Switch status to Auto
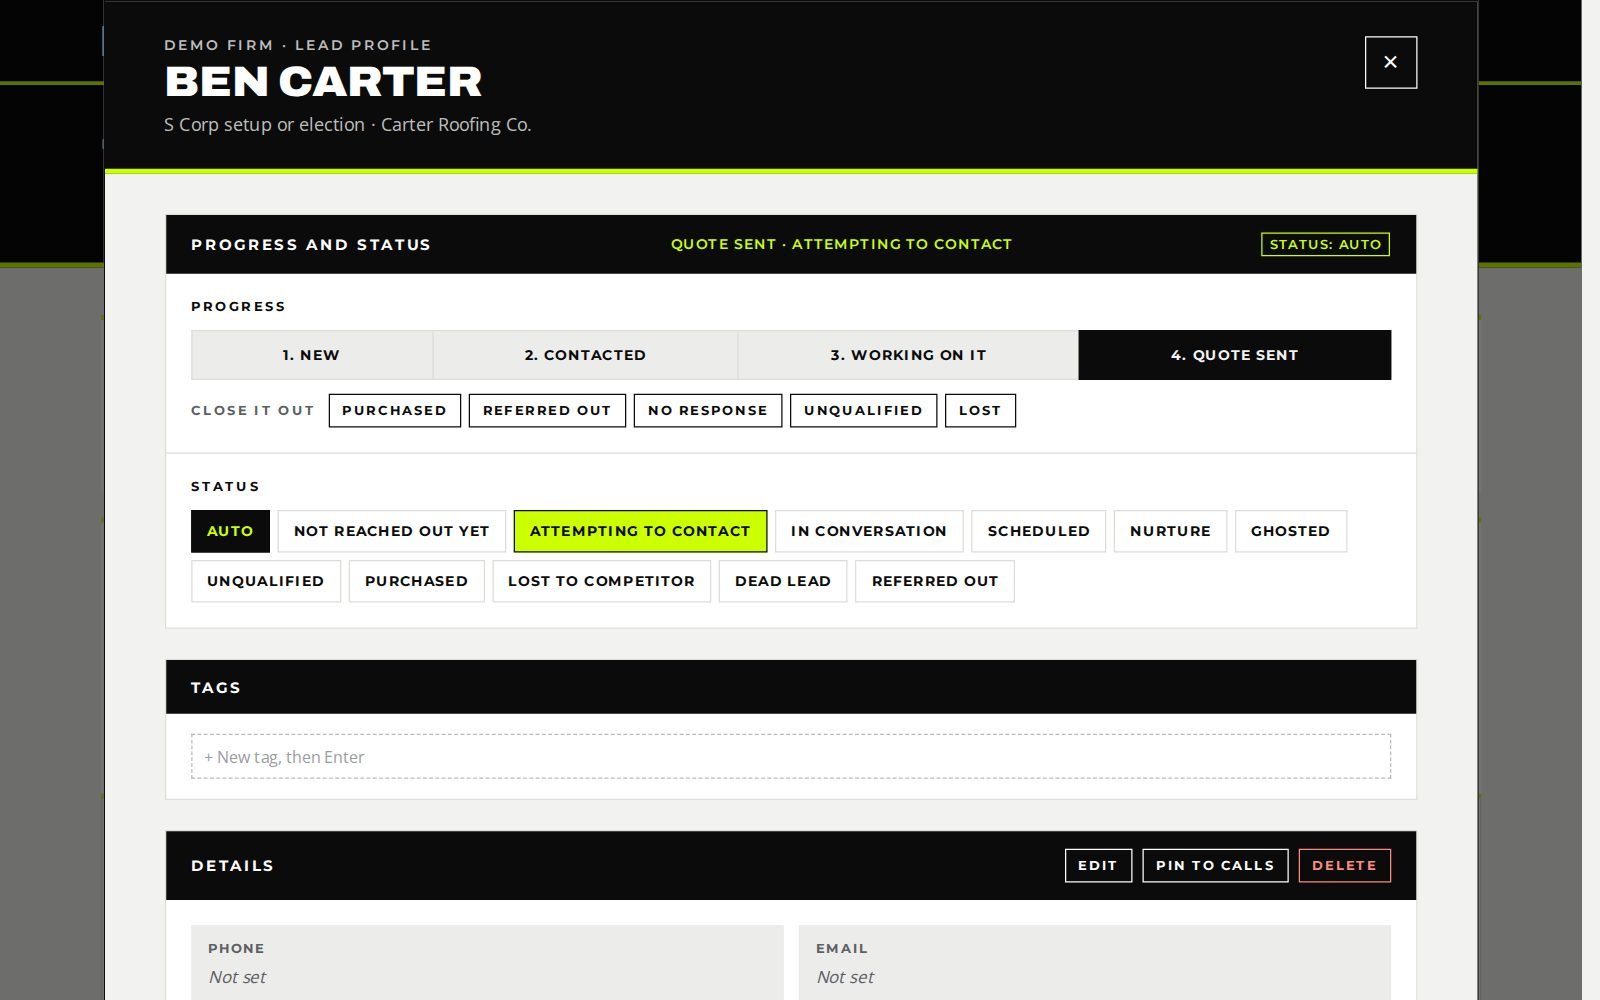The image size is (1600, 1000). [230, 531]
